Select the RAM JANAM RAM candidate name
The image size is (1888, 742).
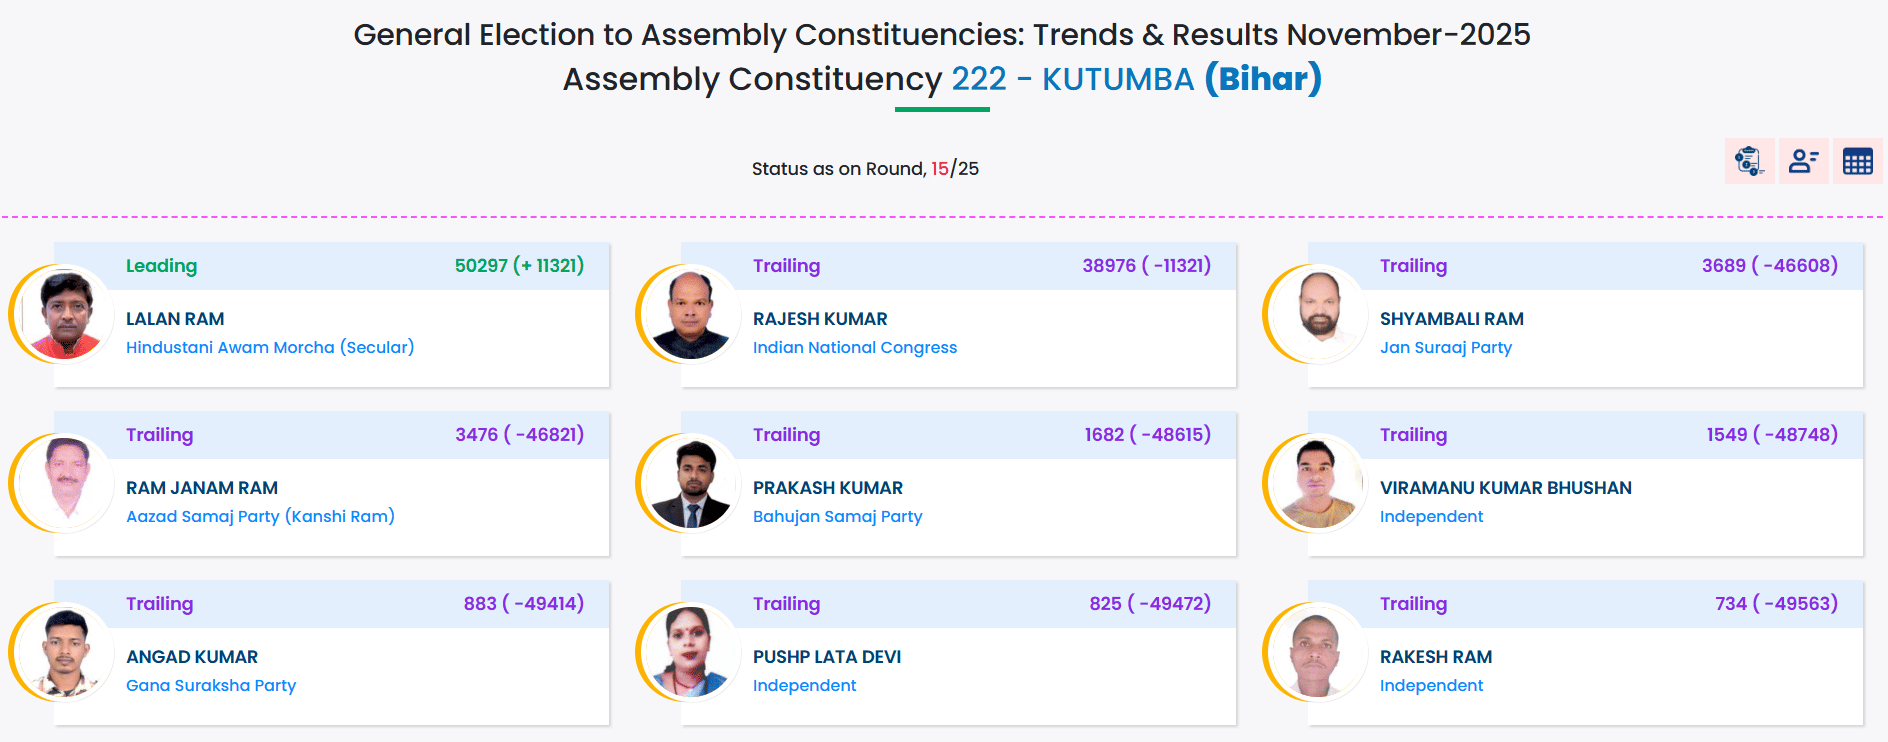202,488
